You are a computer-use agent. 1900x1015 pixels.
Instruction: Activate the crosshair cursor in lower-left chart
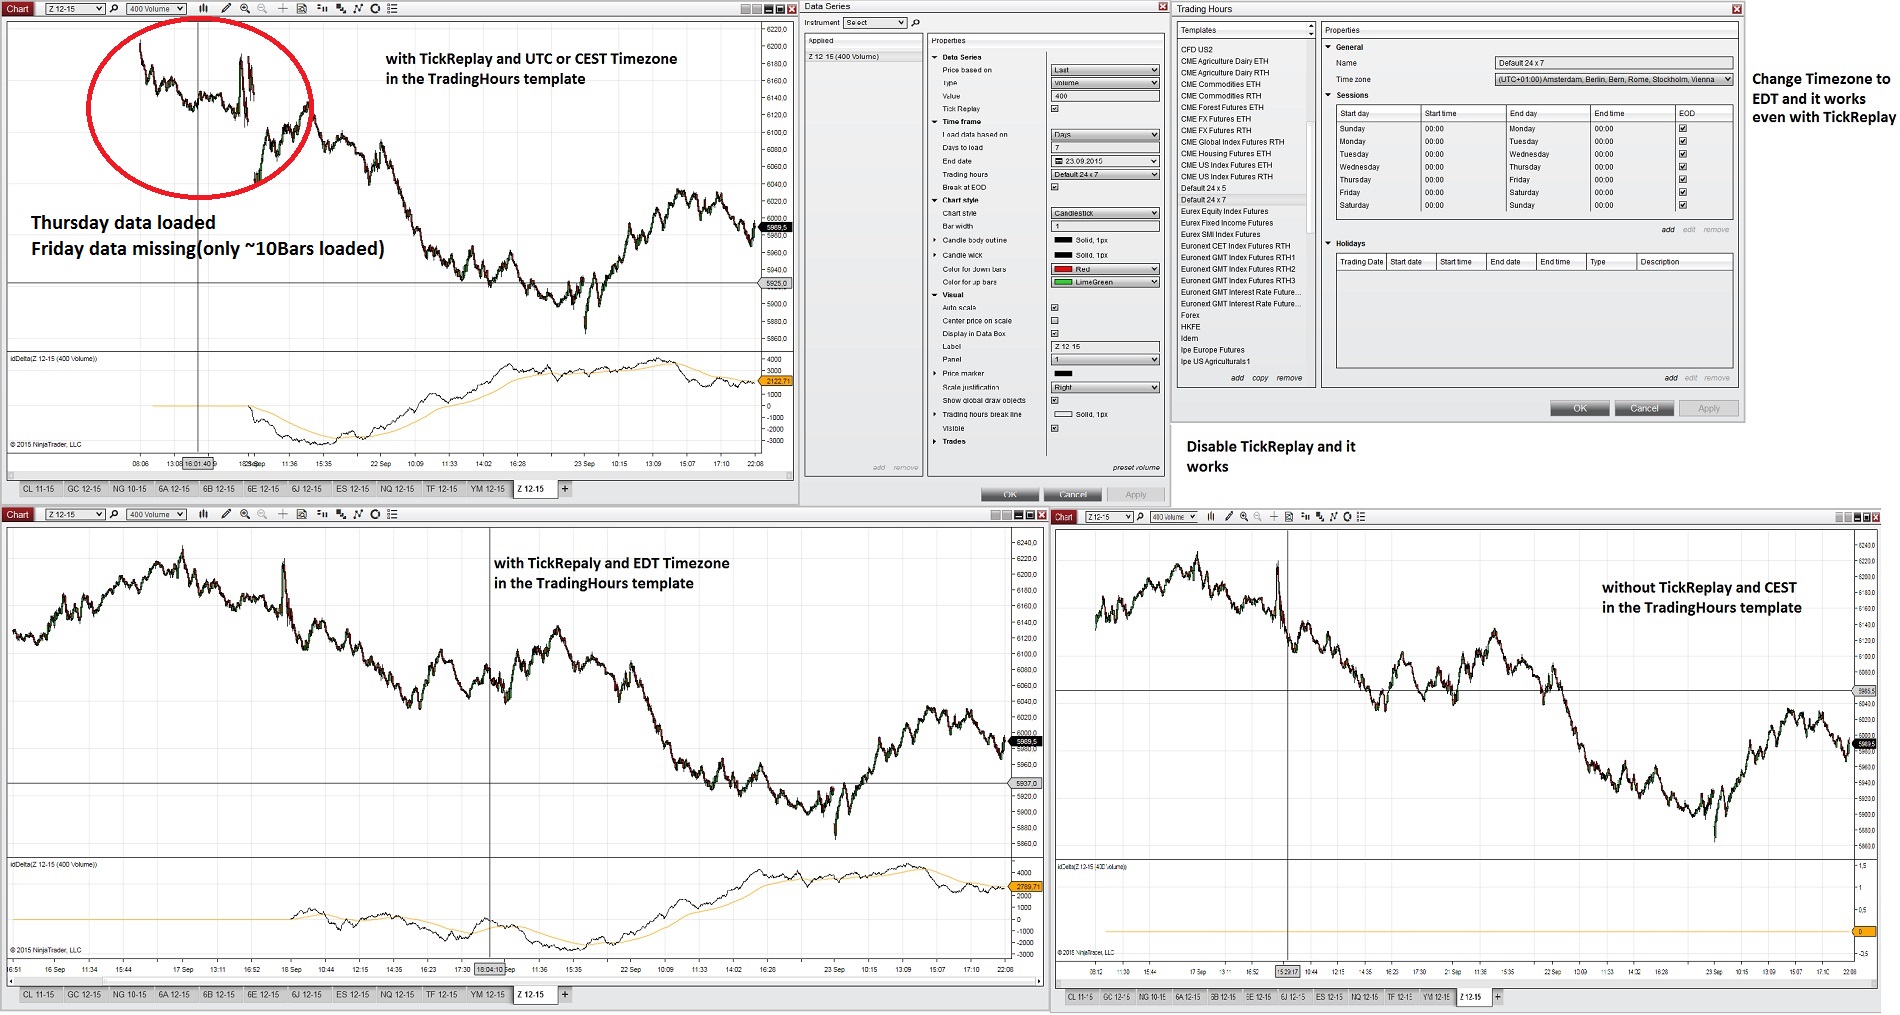tap(283, 514)
